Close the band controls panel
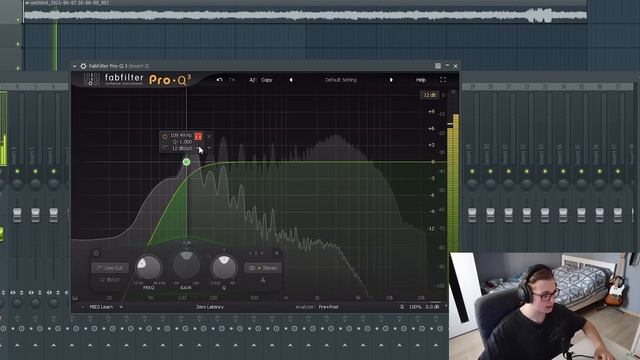Screen dimensions: 640x360 pyautogui.click(x=276, y=253)
